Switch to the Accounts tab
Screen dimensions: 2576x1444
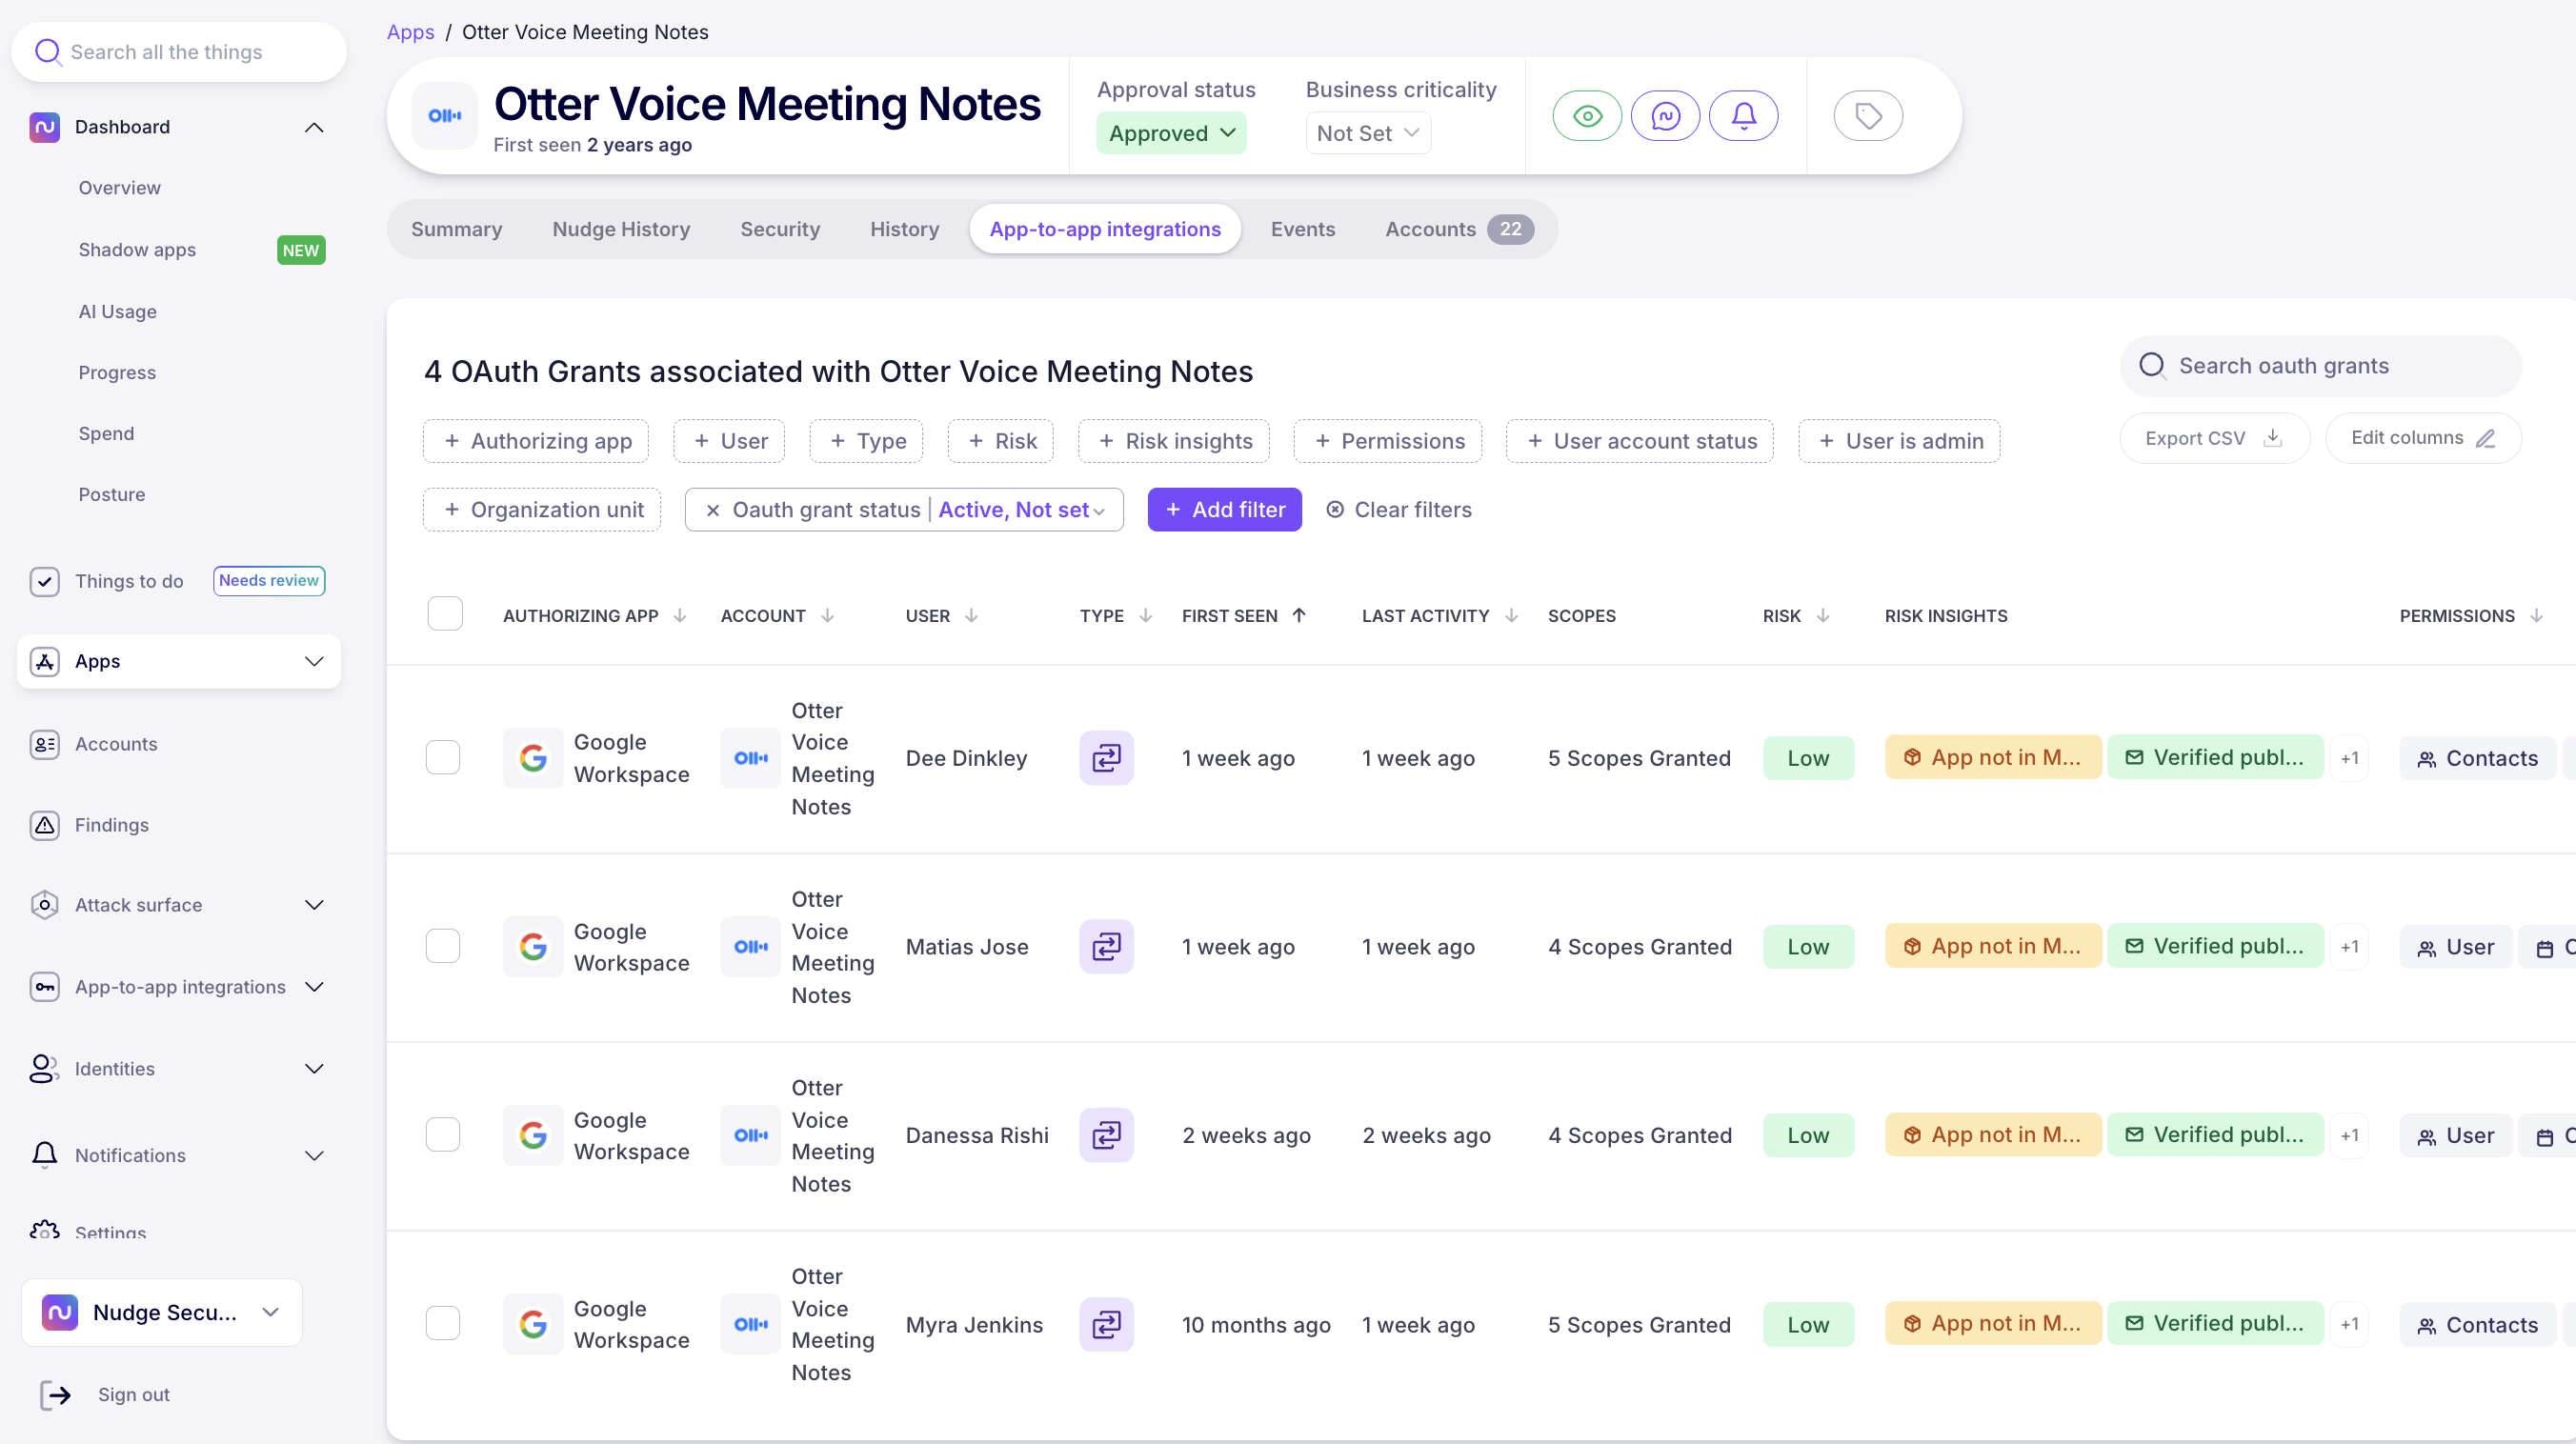coord(1458,229)
